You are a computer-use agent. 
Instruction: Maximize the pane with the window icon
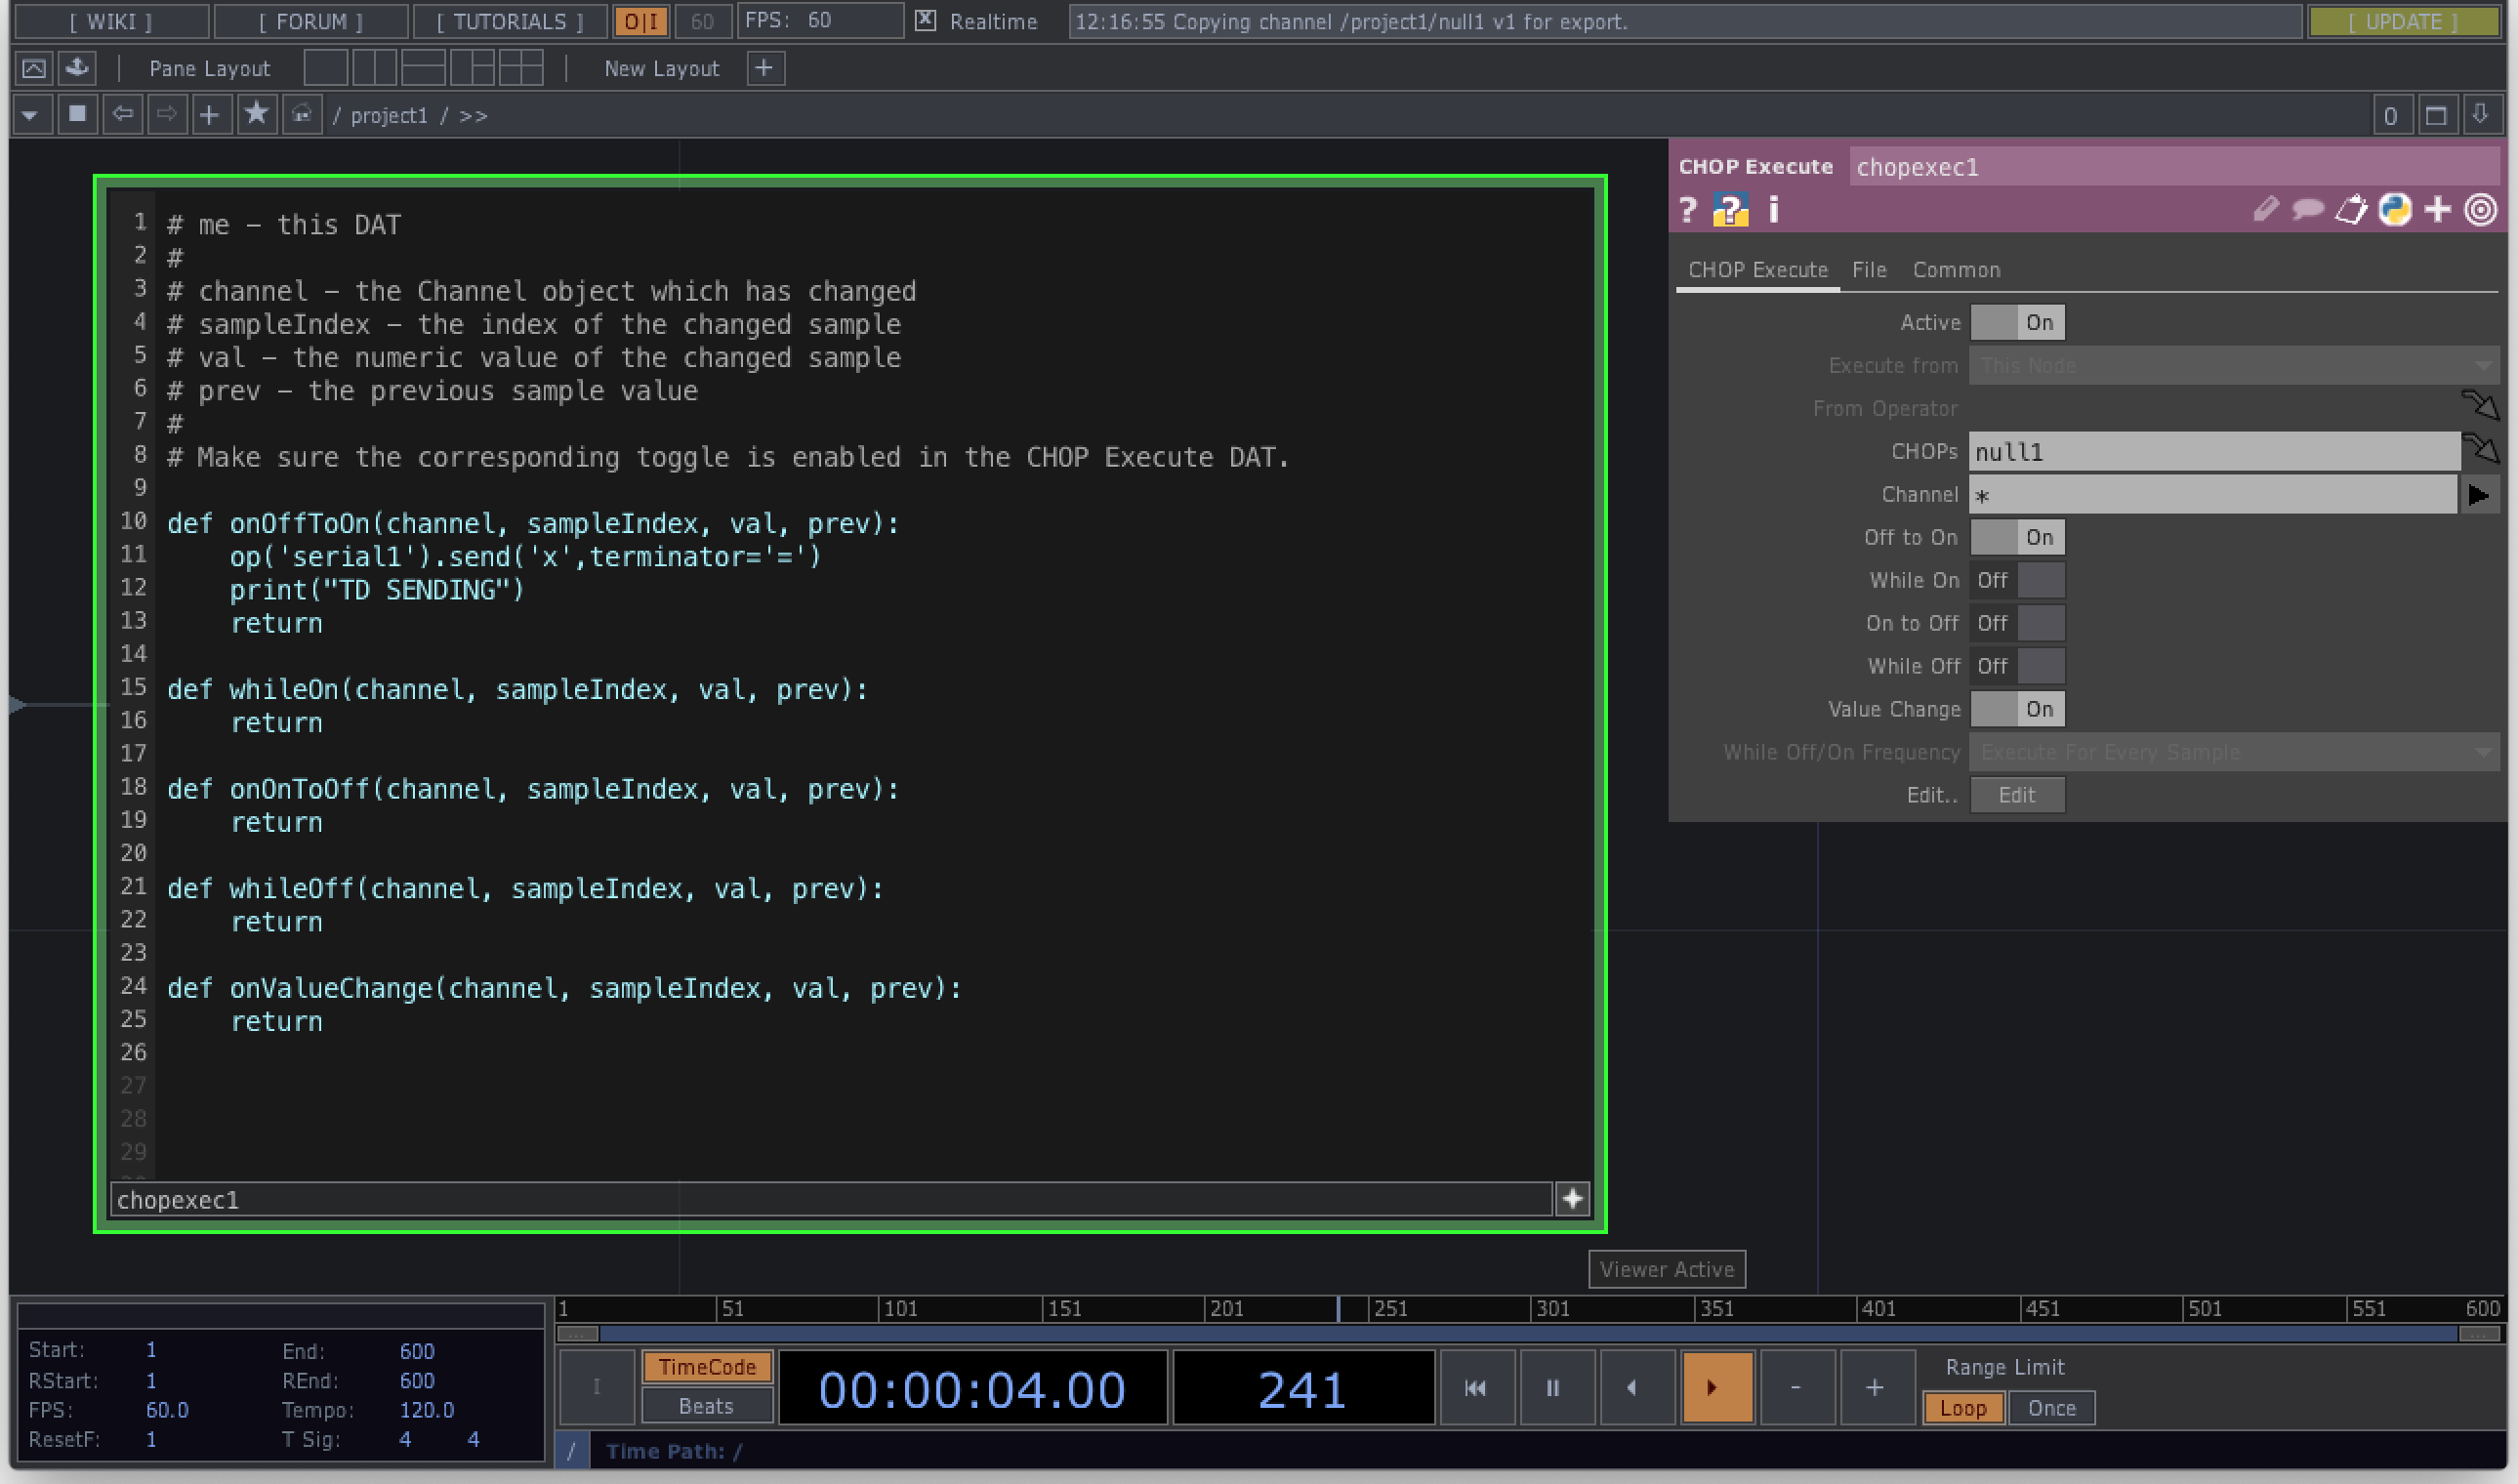coord(2437,115)
